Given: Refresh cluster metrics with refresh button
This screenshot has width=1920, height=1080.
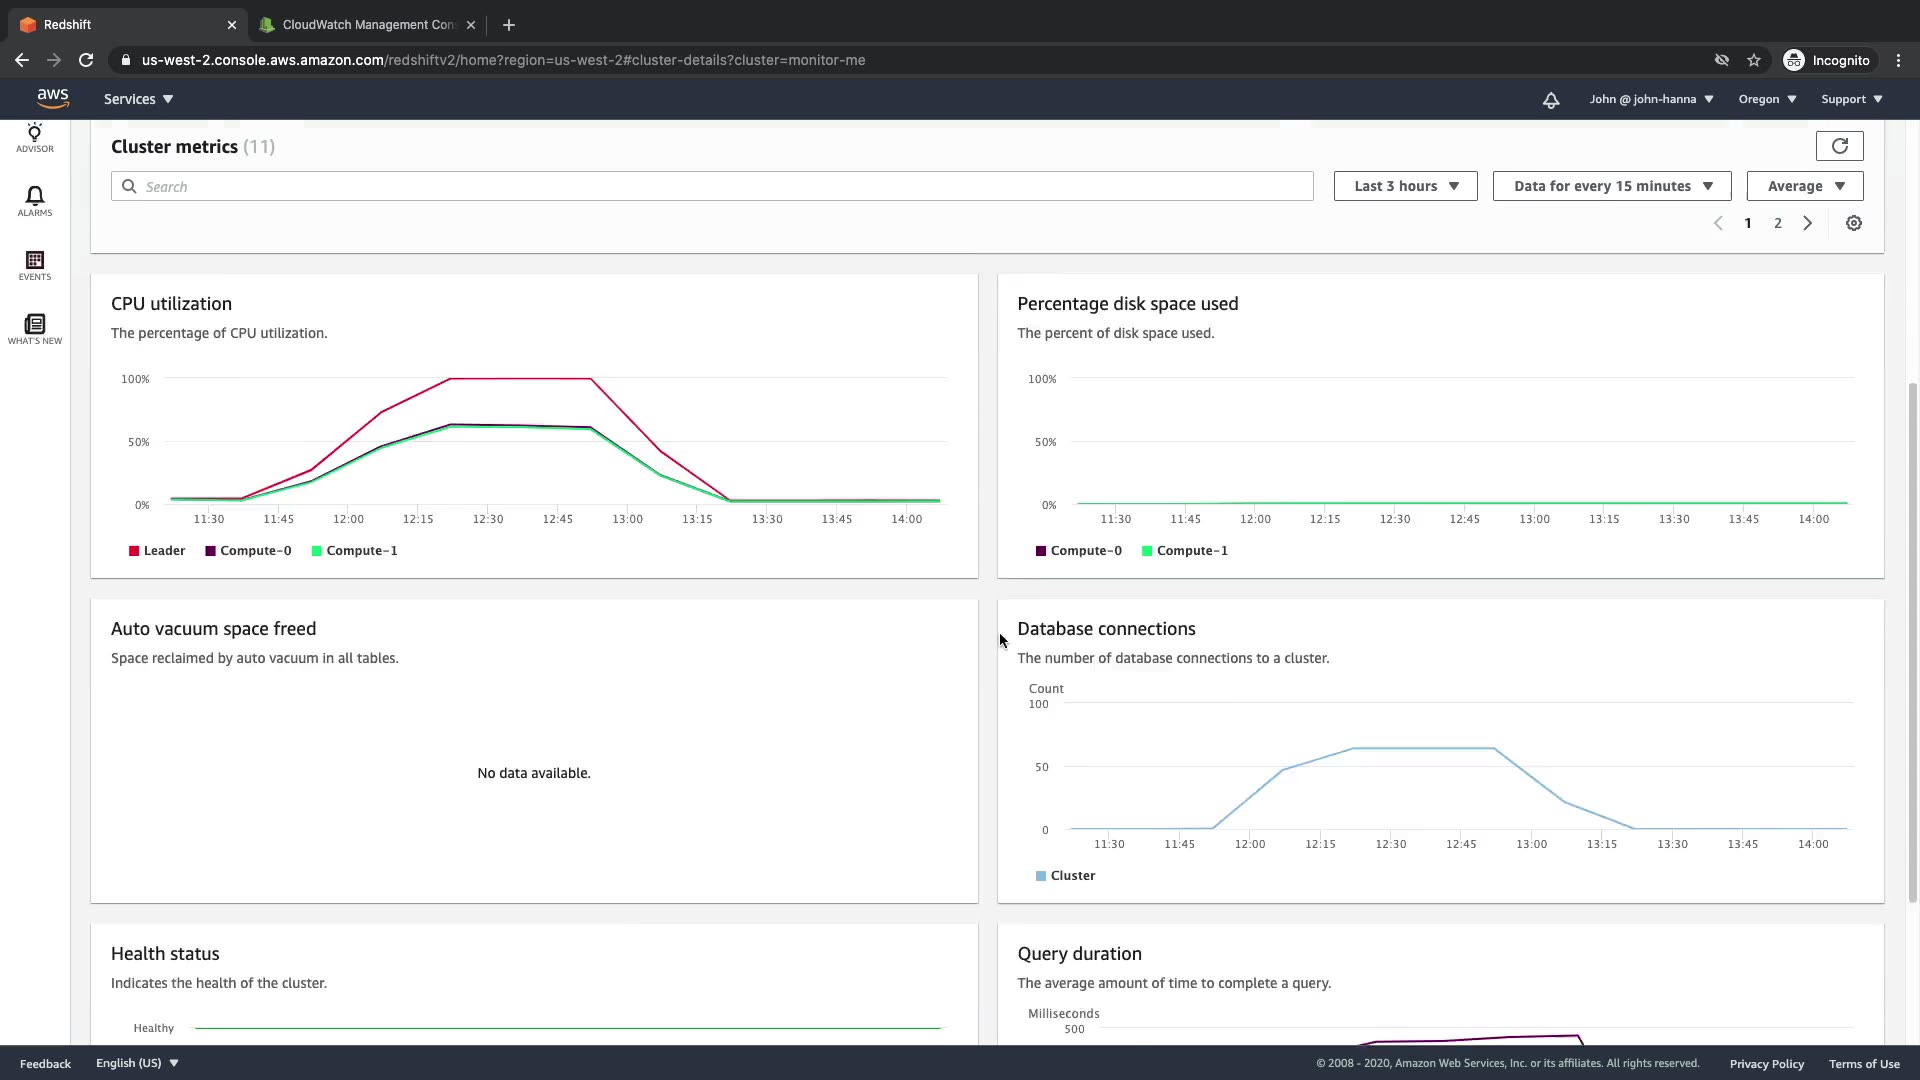Looking at the screenshot, I should tap(1839, 146).
